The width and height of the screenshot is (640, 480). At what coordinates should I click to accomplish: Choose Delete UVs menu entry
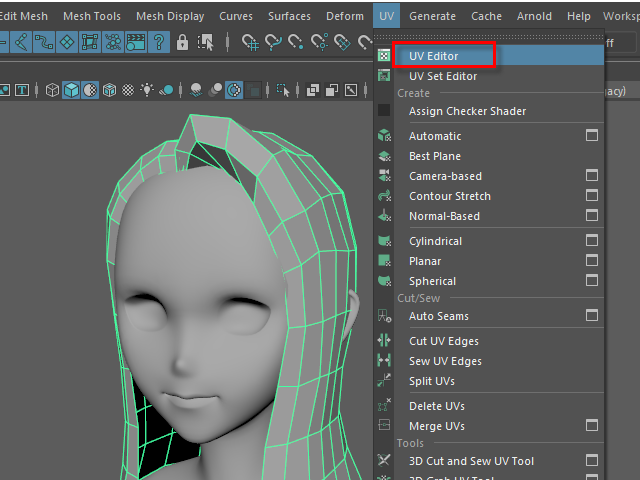[437, 406]
